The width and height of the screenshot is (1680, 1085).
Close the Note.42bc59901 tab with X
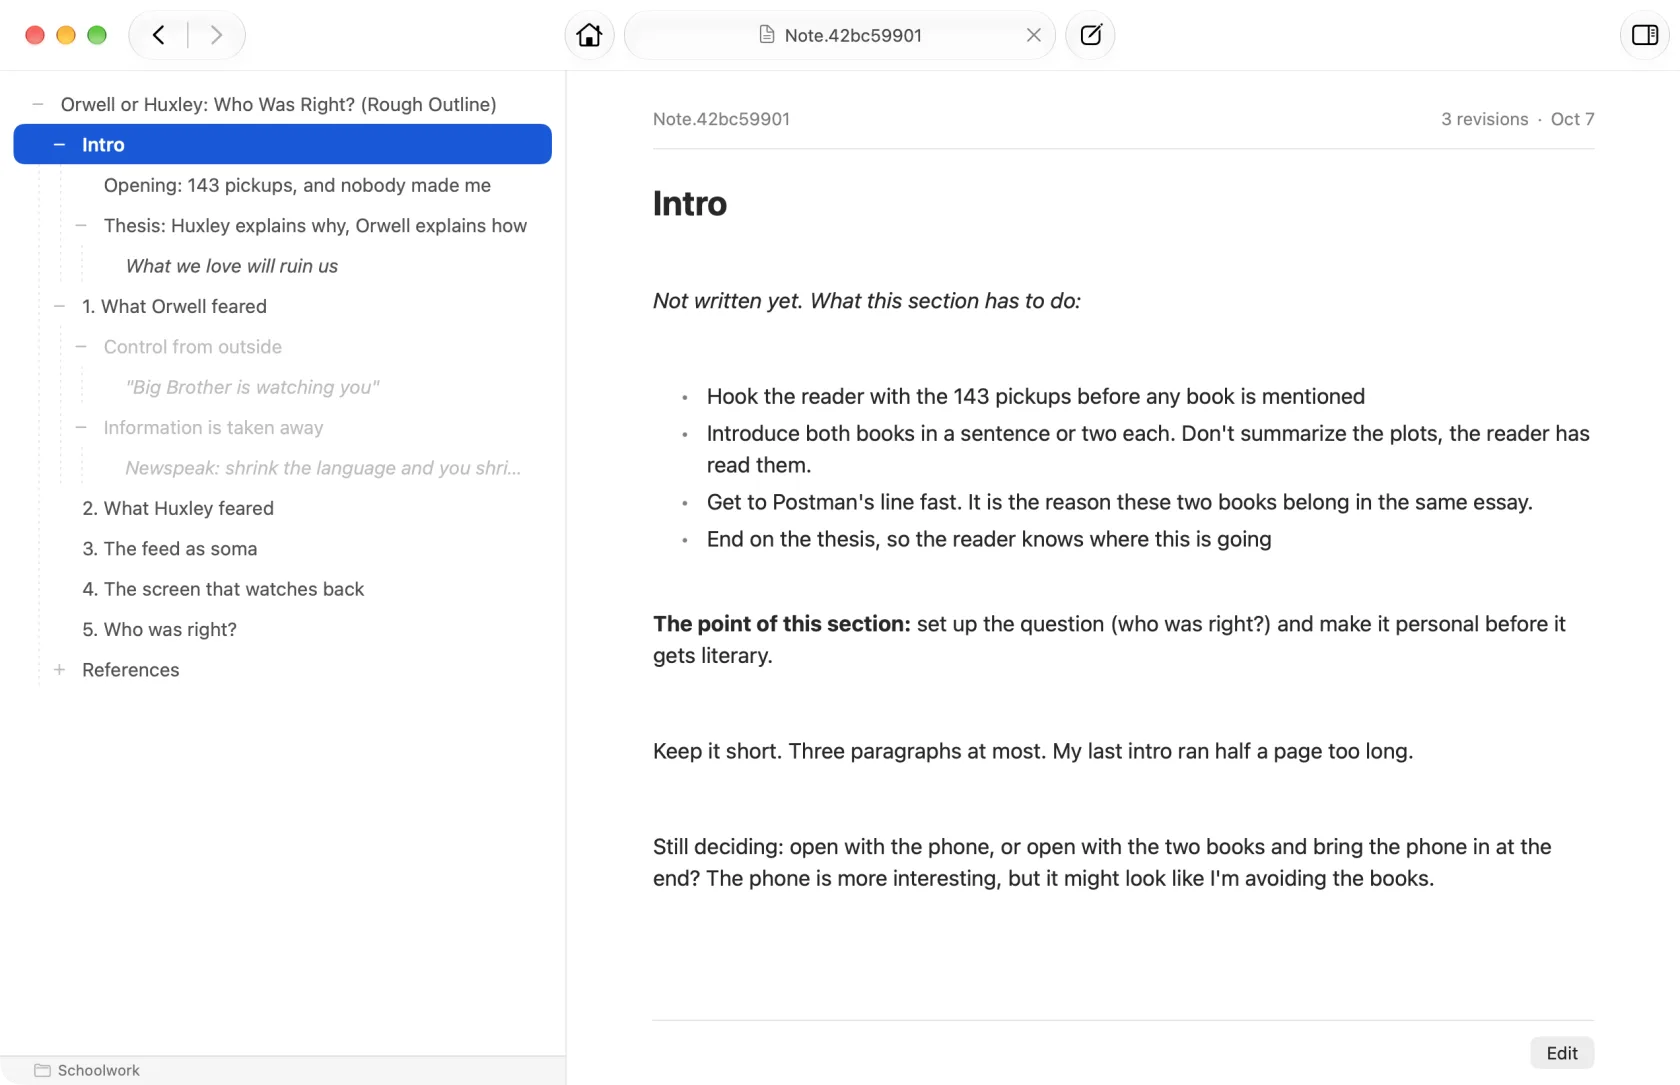tap(1033, 35)
